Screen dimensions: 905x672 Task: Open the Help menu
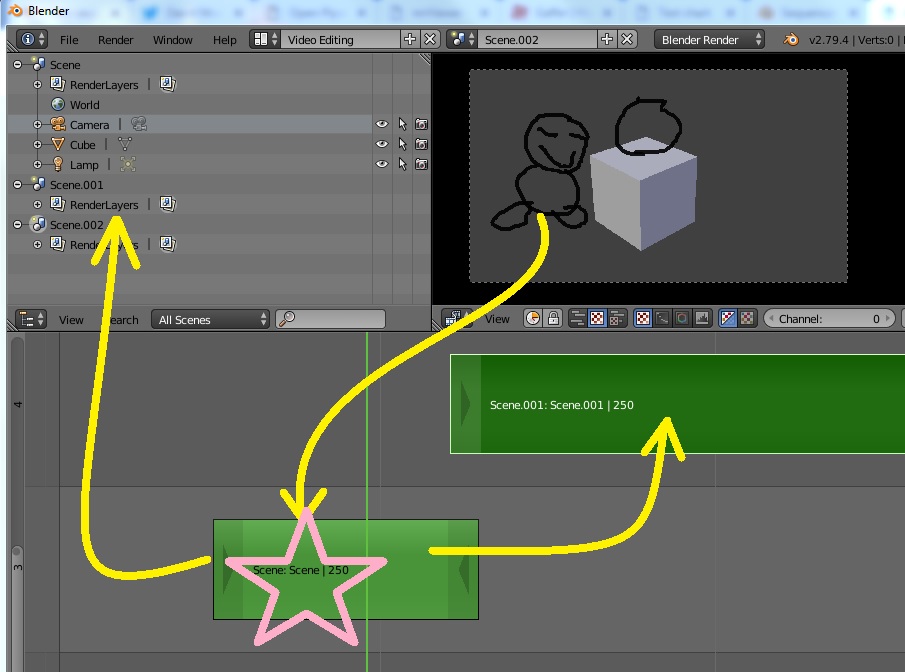(225, 40)
